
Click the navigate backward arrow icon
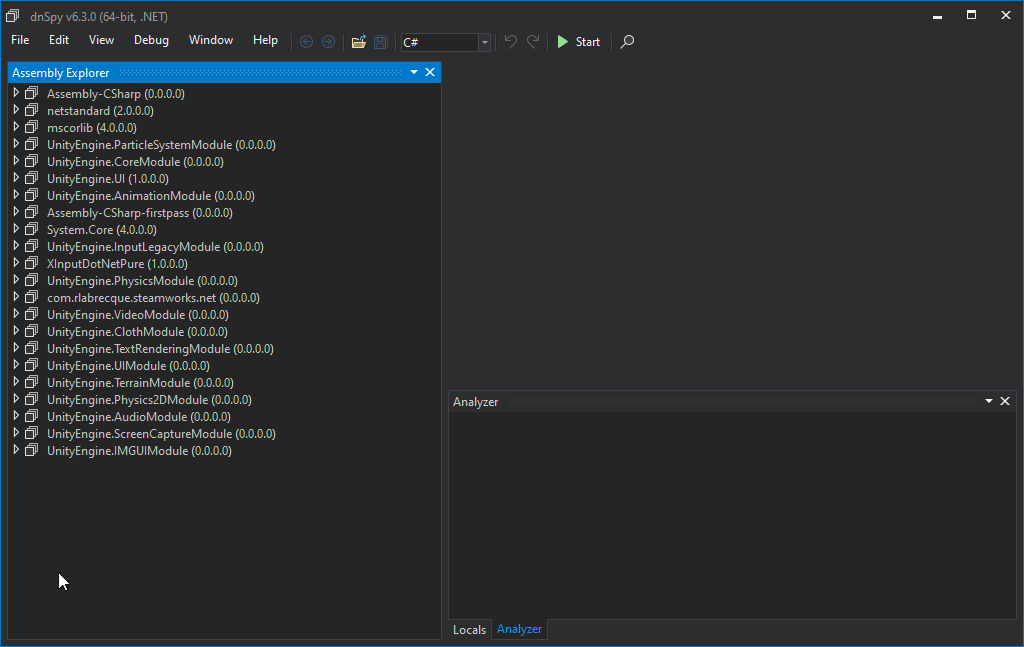(x=306, y=42)
